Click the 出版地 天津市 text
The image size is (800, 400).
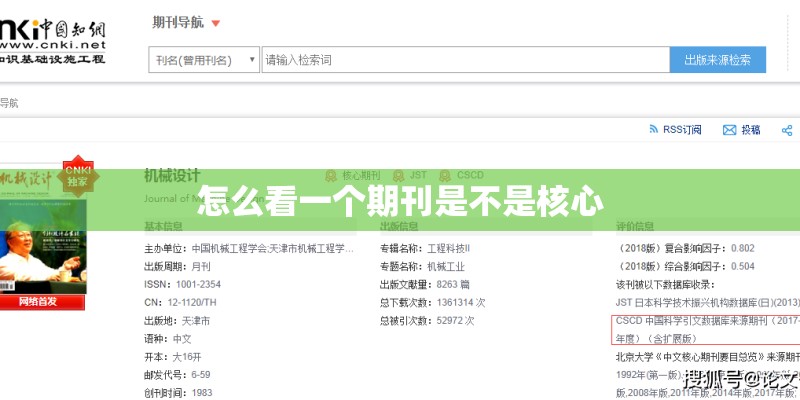pos(177,321)
